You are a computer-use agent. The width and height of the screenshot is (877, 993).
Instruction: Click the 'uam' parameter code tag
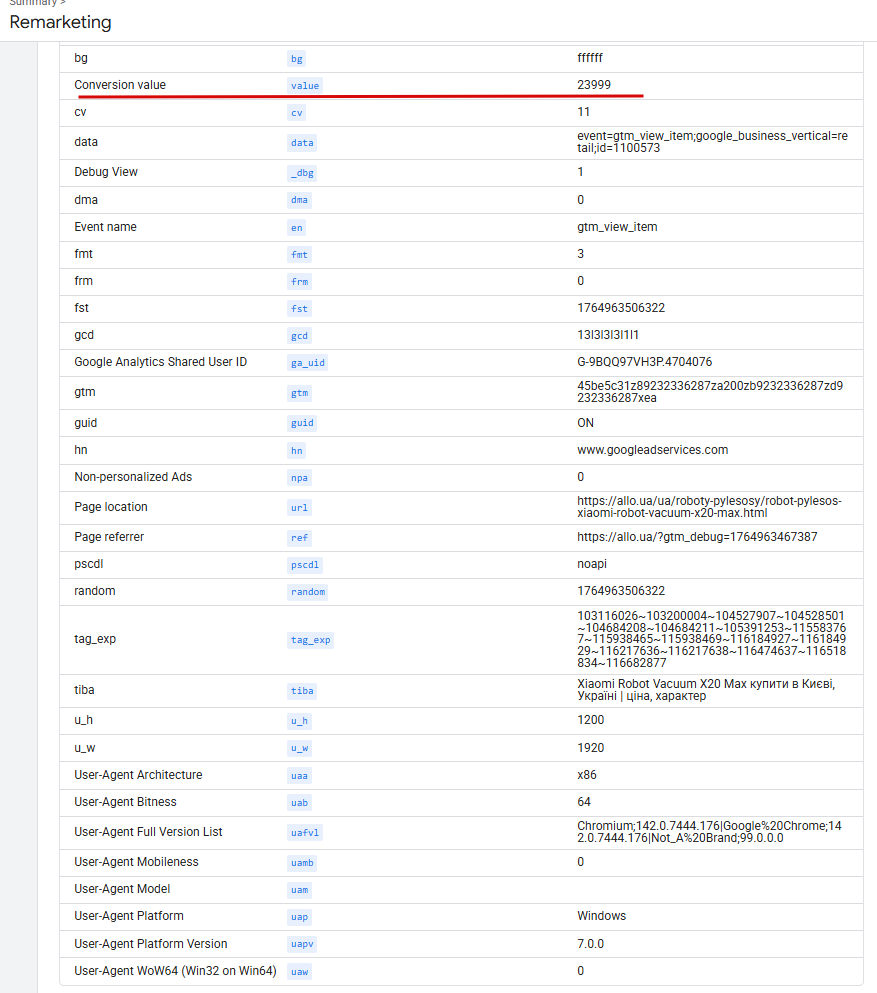(299, 890)
